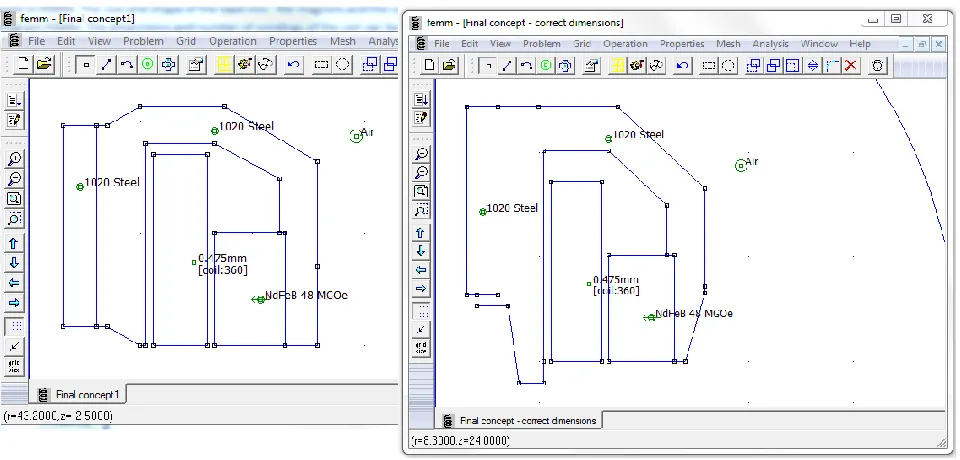Click Open file folder icon in Final concept1 window
This screenshot has height=460, width=960.
pos(43,64)
